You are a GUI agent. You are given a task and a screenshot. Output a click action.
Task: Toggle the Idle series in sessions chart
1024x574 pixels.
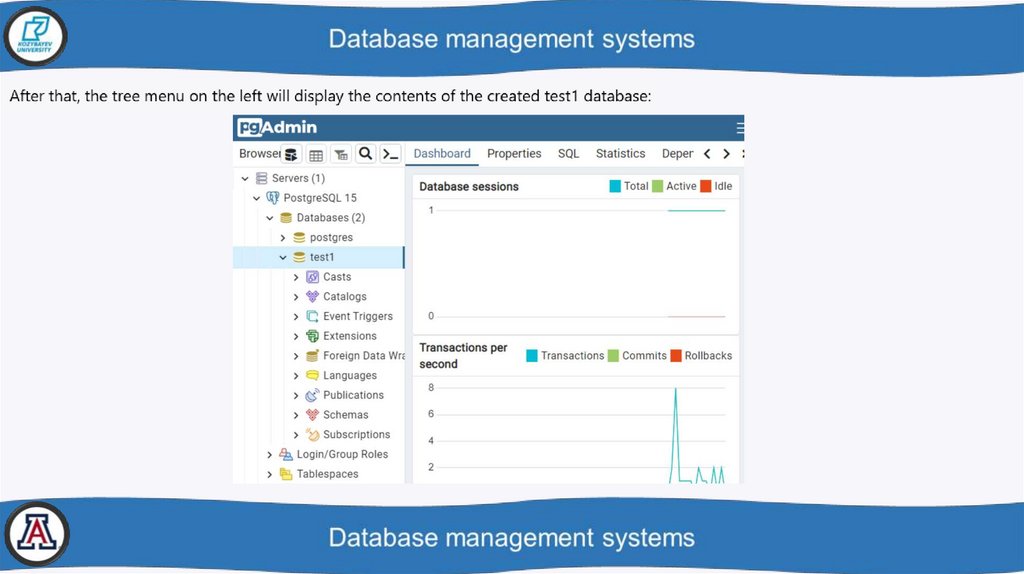705,186
